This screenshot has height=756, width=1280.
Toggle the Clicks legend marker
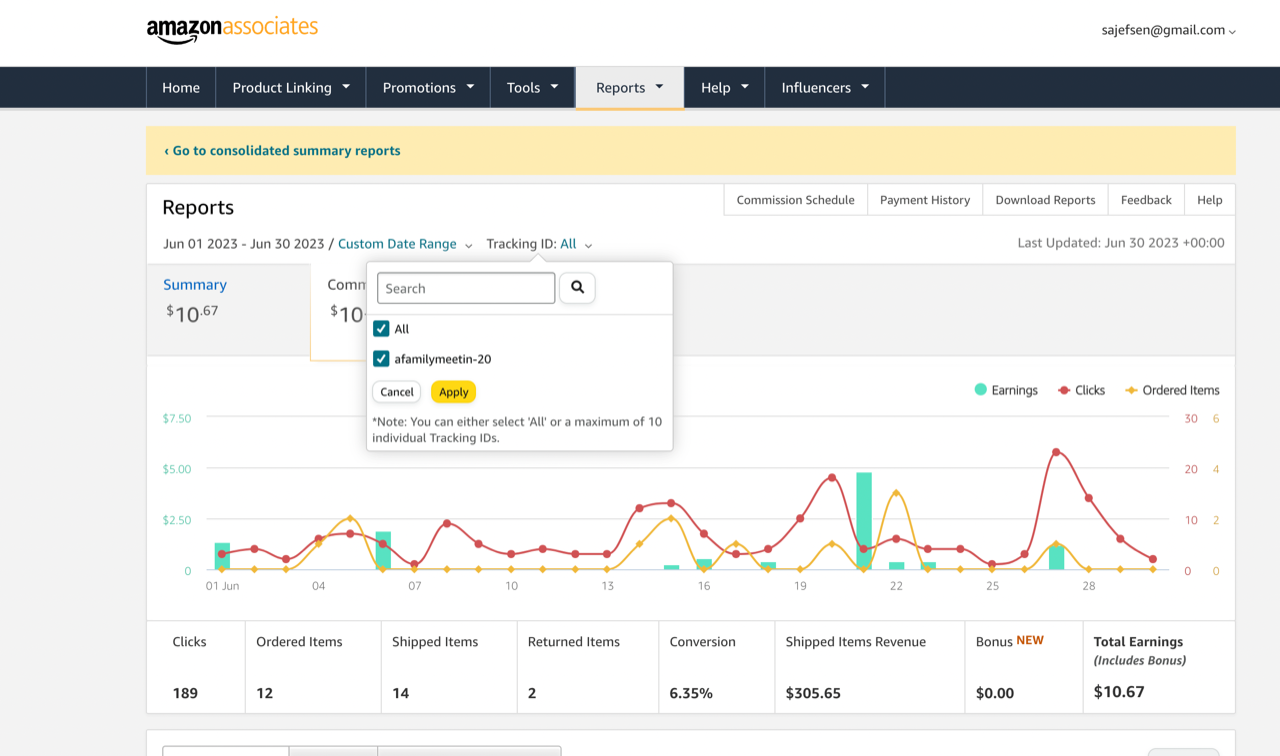coord(1064,390)
